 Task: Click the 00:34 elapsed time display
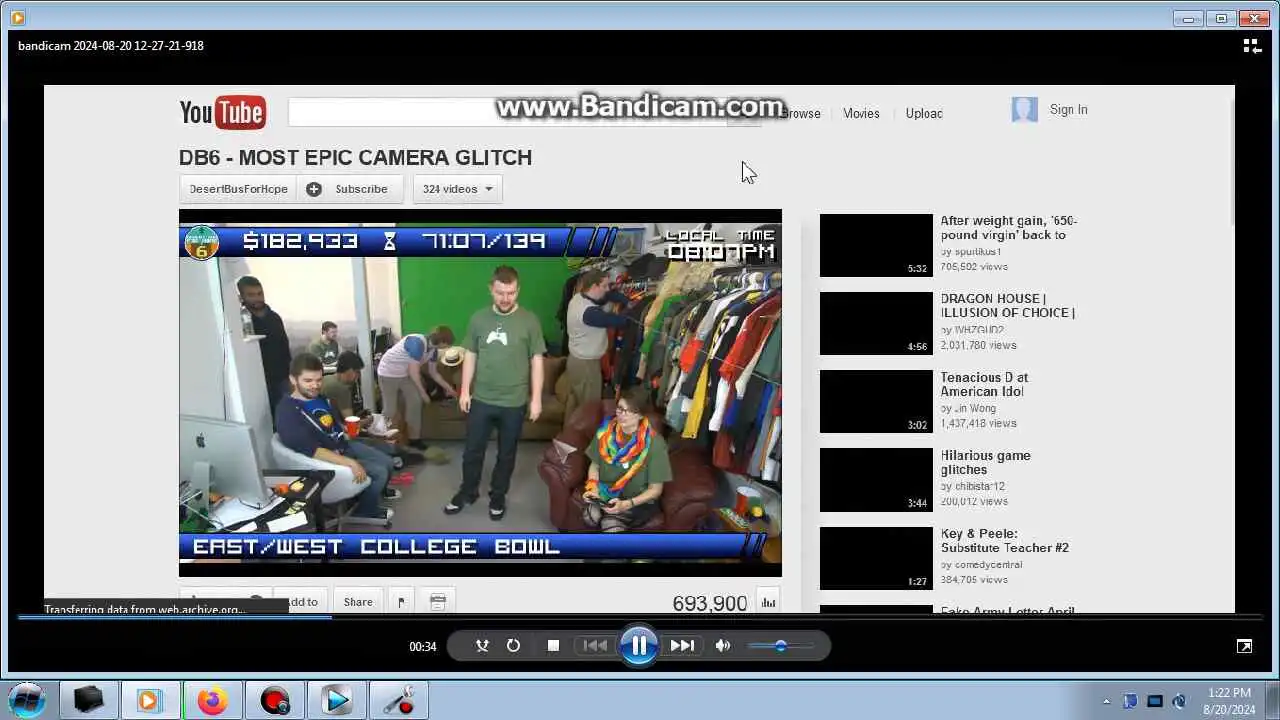pos(423,647)
